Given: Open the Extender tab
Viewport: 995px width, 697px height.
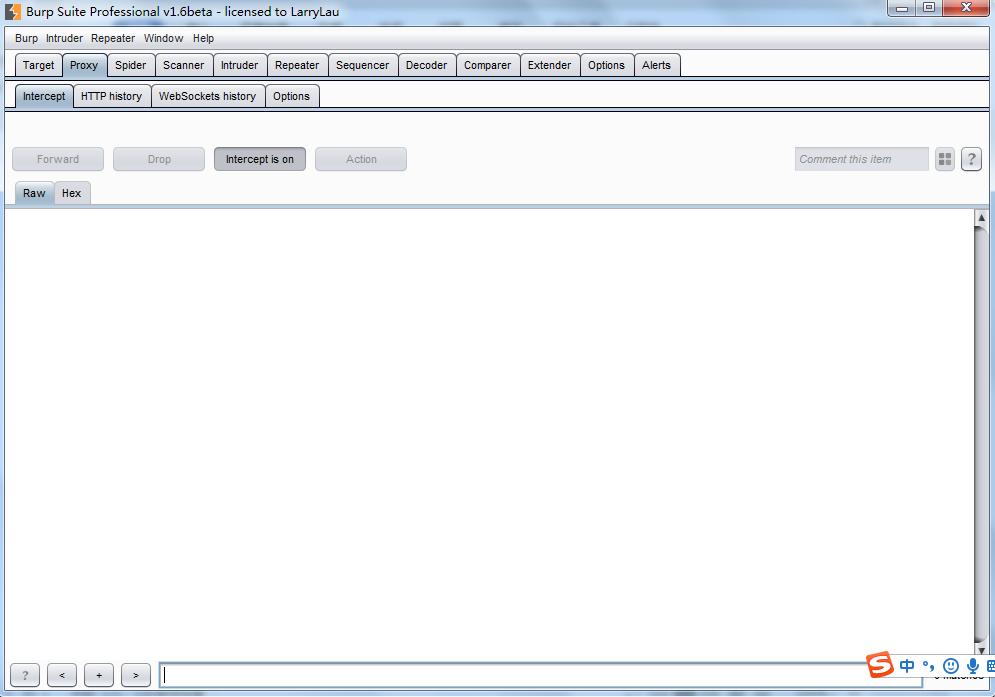Looking at the screenshot, I should (550, 65).
